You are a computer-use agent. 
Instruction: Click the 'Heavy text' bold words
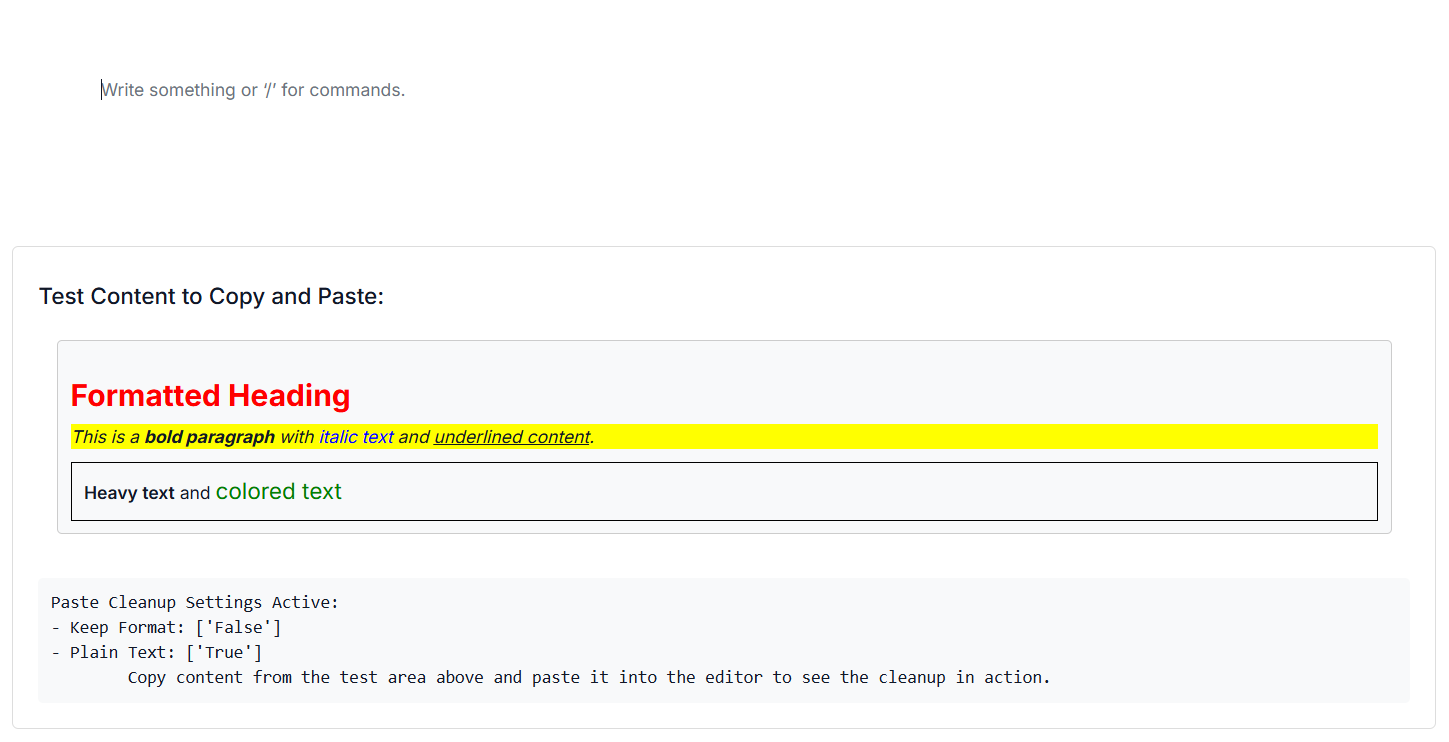(129, 493)
